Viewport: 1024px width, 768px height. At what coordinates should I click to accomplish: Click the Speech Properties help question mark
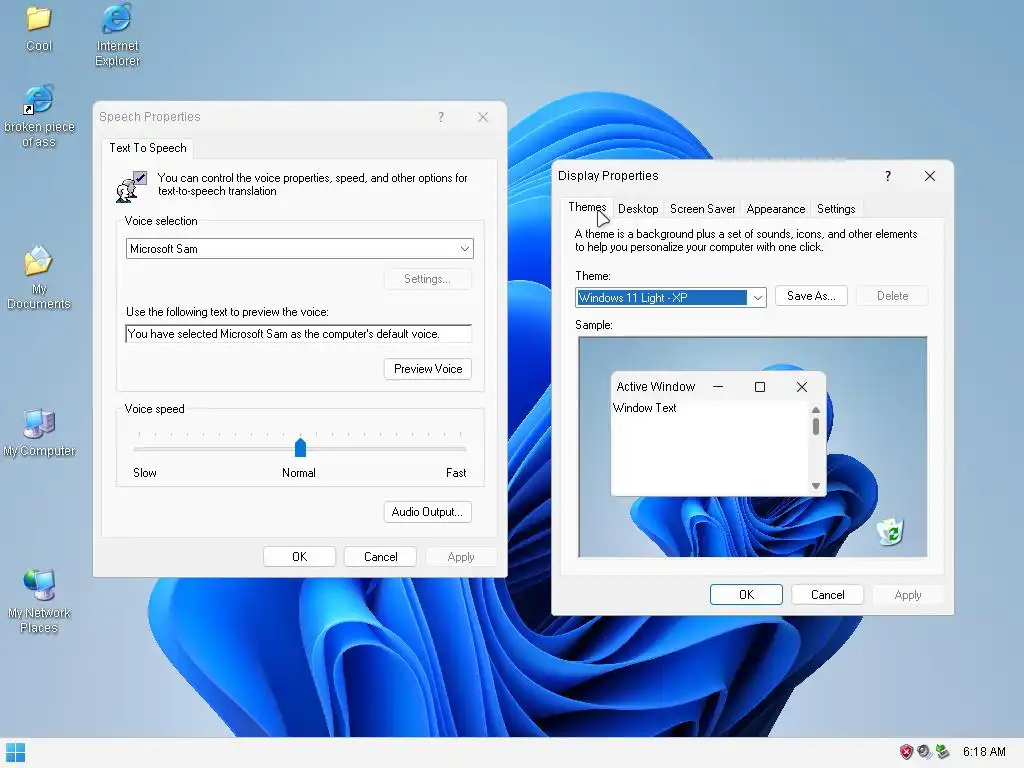click(441, 117)
